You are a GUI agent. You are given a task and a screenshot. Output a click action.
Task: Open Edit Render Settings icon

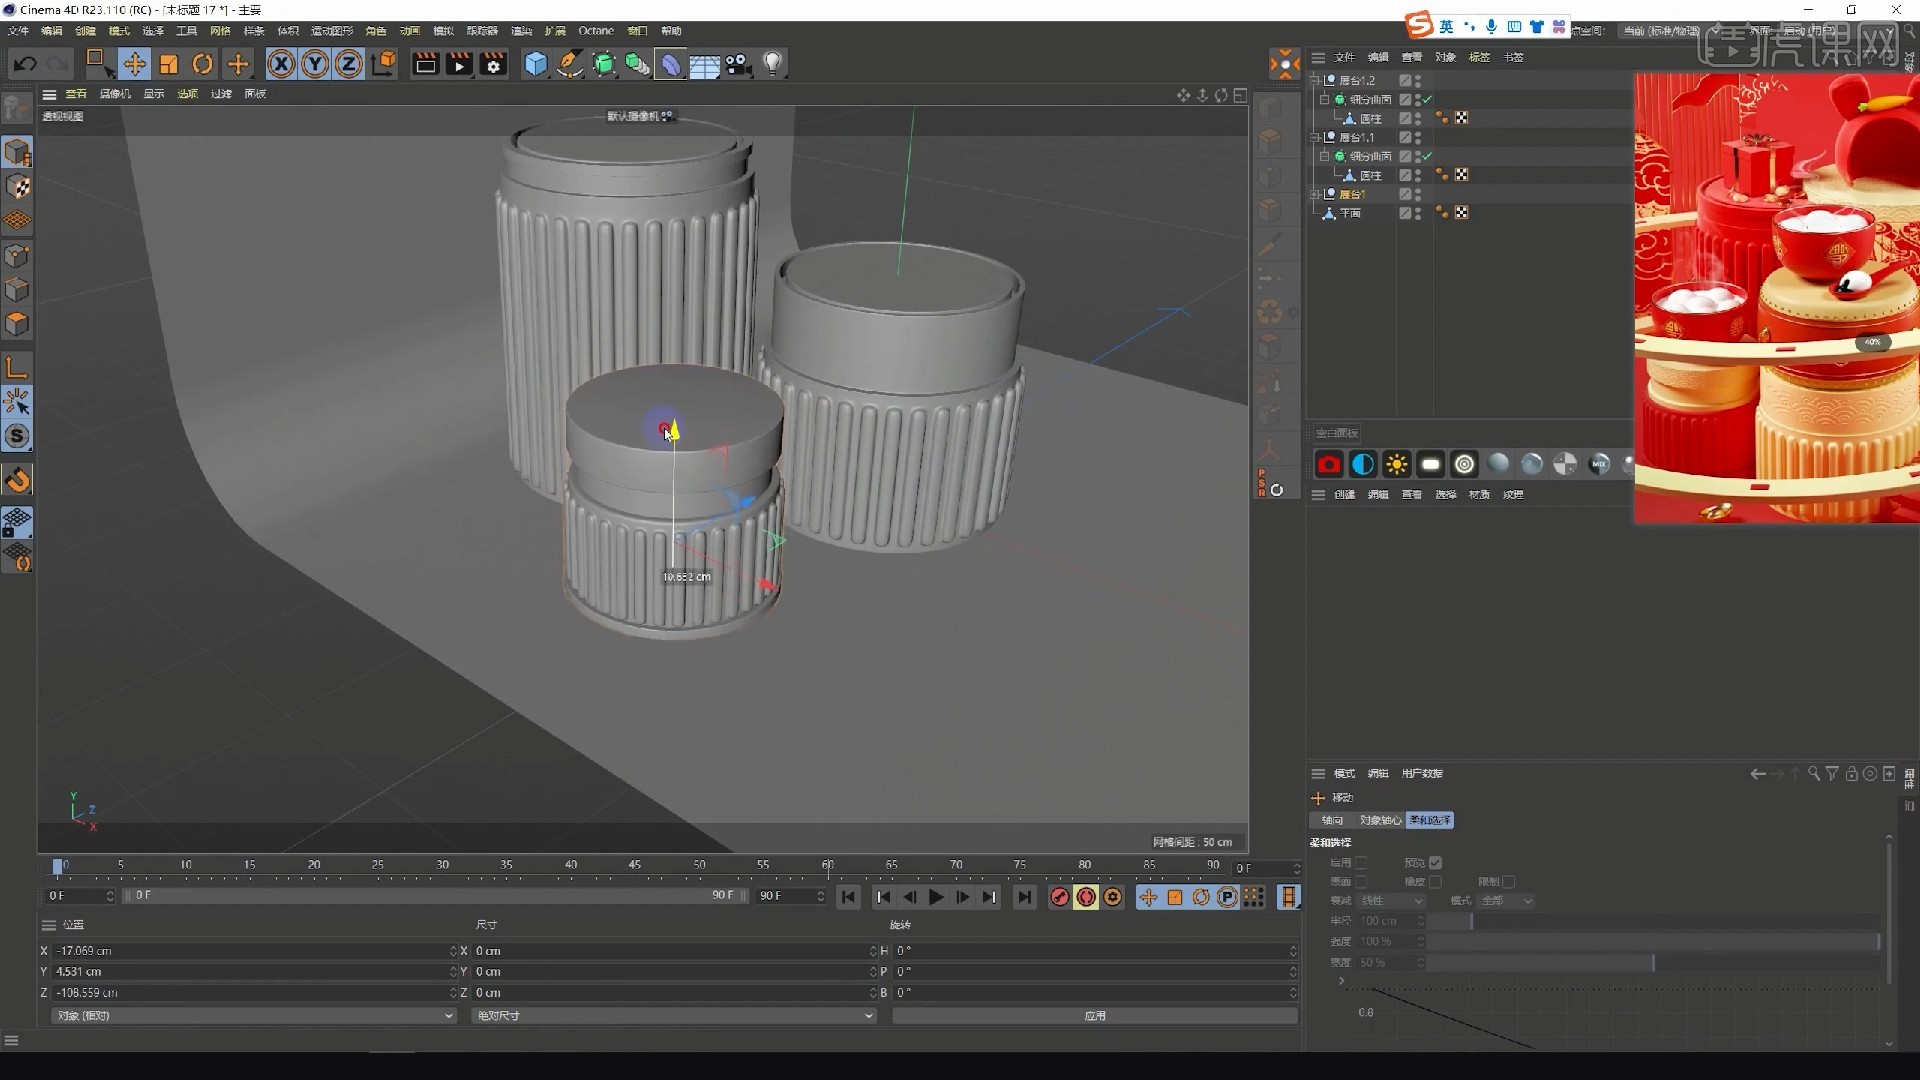(x=493, y=64)
